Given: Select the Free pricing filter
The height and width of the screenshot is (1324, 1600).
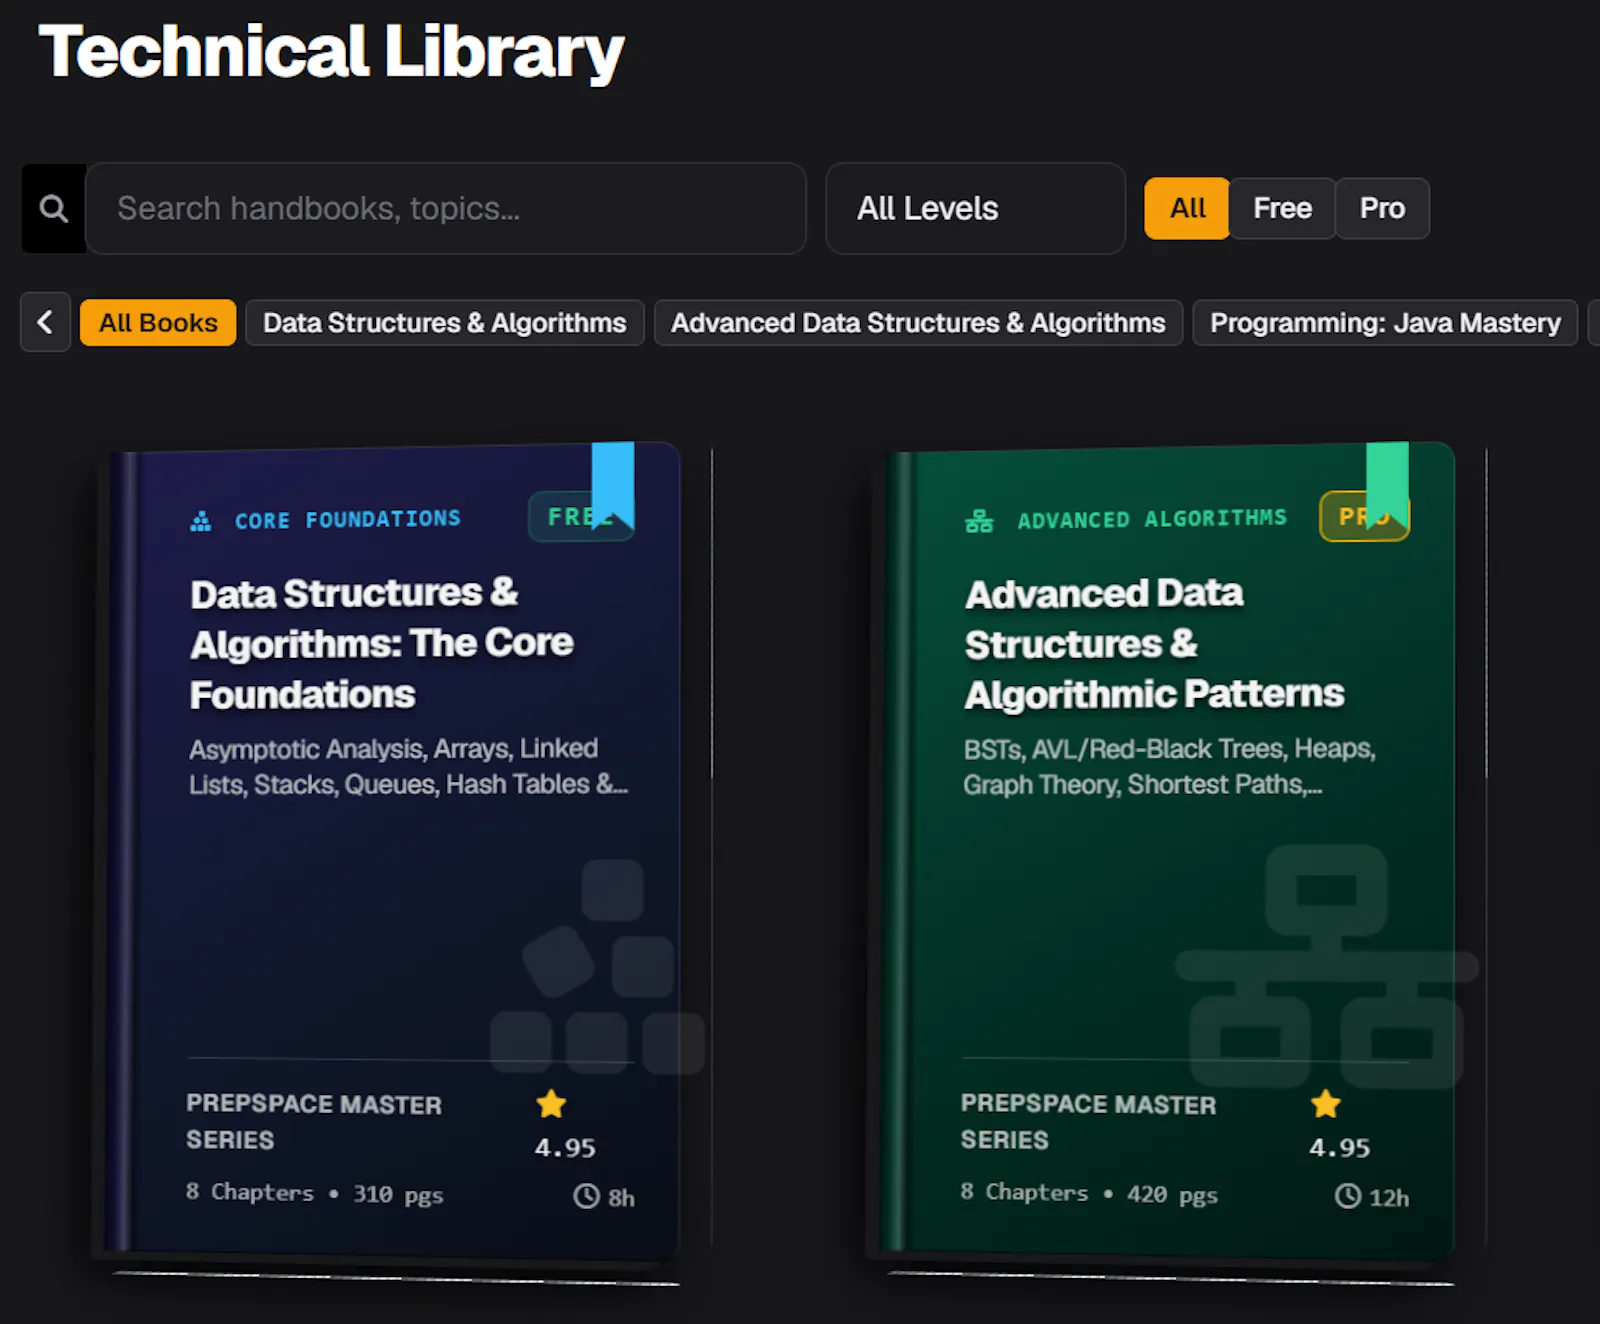Looking at the screenshot, I should coord(1282,208).
